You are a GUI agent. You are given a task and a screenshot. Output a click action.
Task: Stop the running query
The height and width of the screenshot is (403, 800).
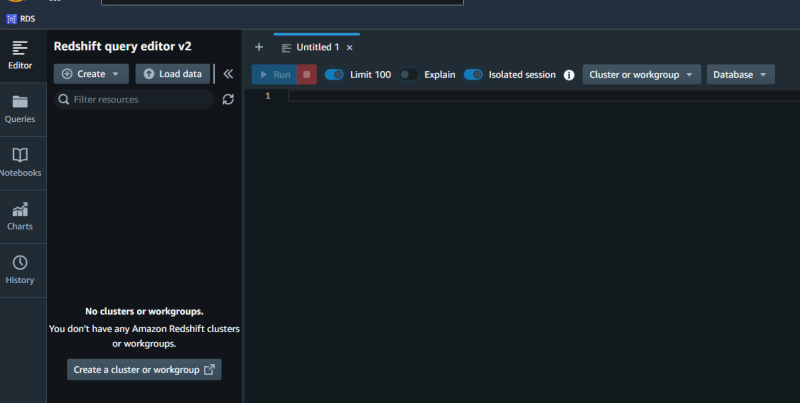click(307, 74)
